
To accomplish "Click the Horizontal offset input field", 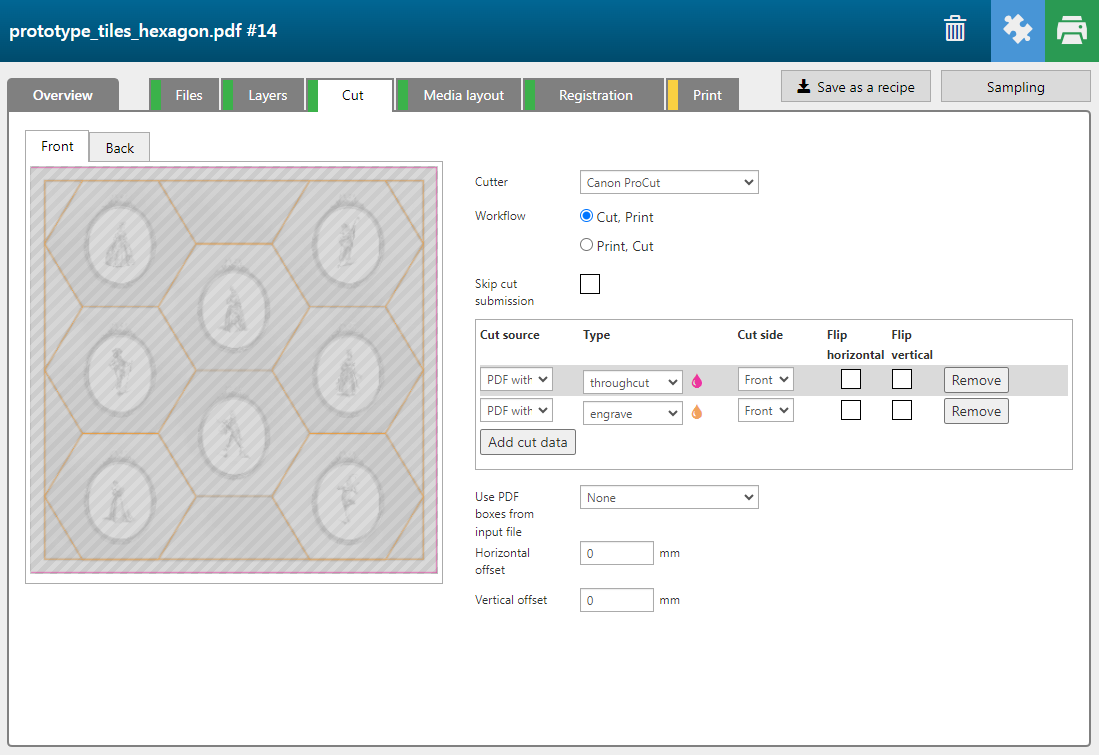I will click(x=617, y=554).
